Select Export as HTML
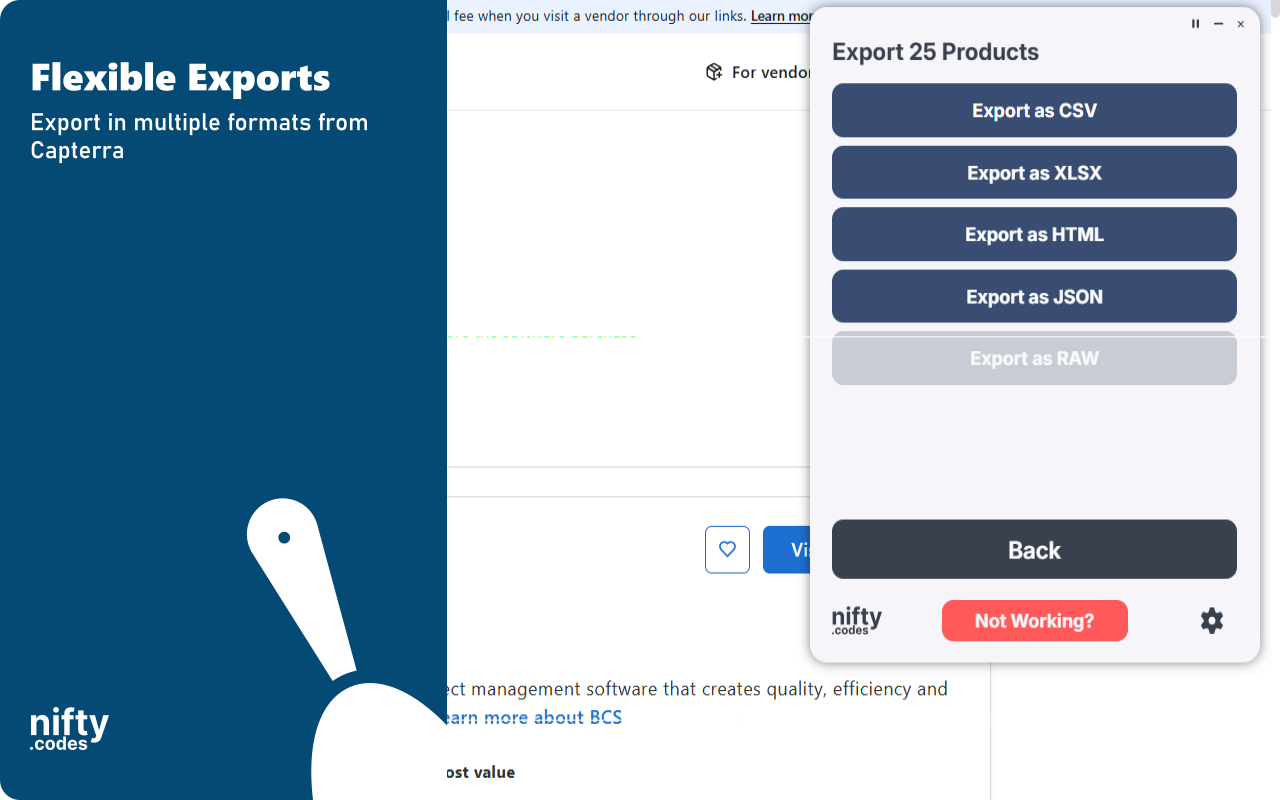 (1034, 234)
